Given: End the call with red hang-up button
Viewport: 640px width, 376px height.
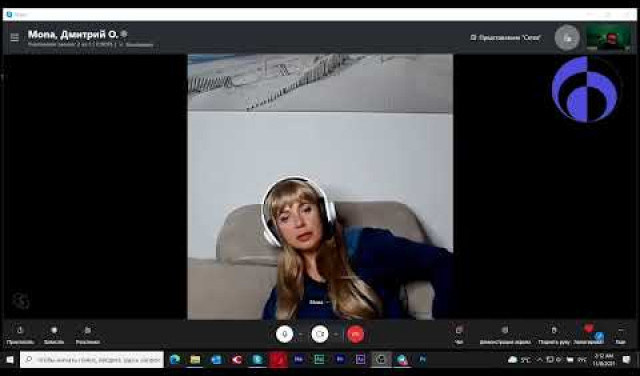Looking at the screenshot, I should tap(355, 334).
